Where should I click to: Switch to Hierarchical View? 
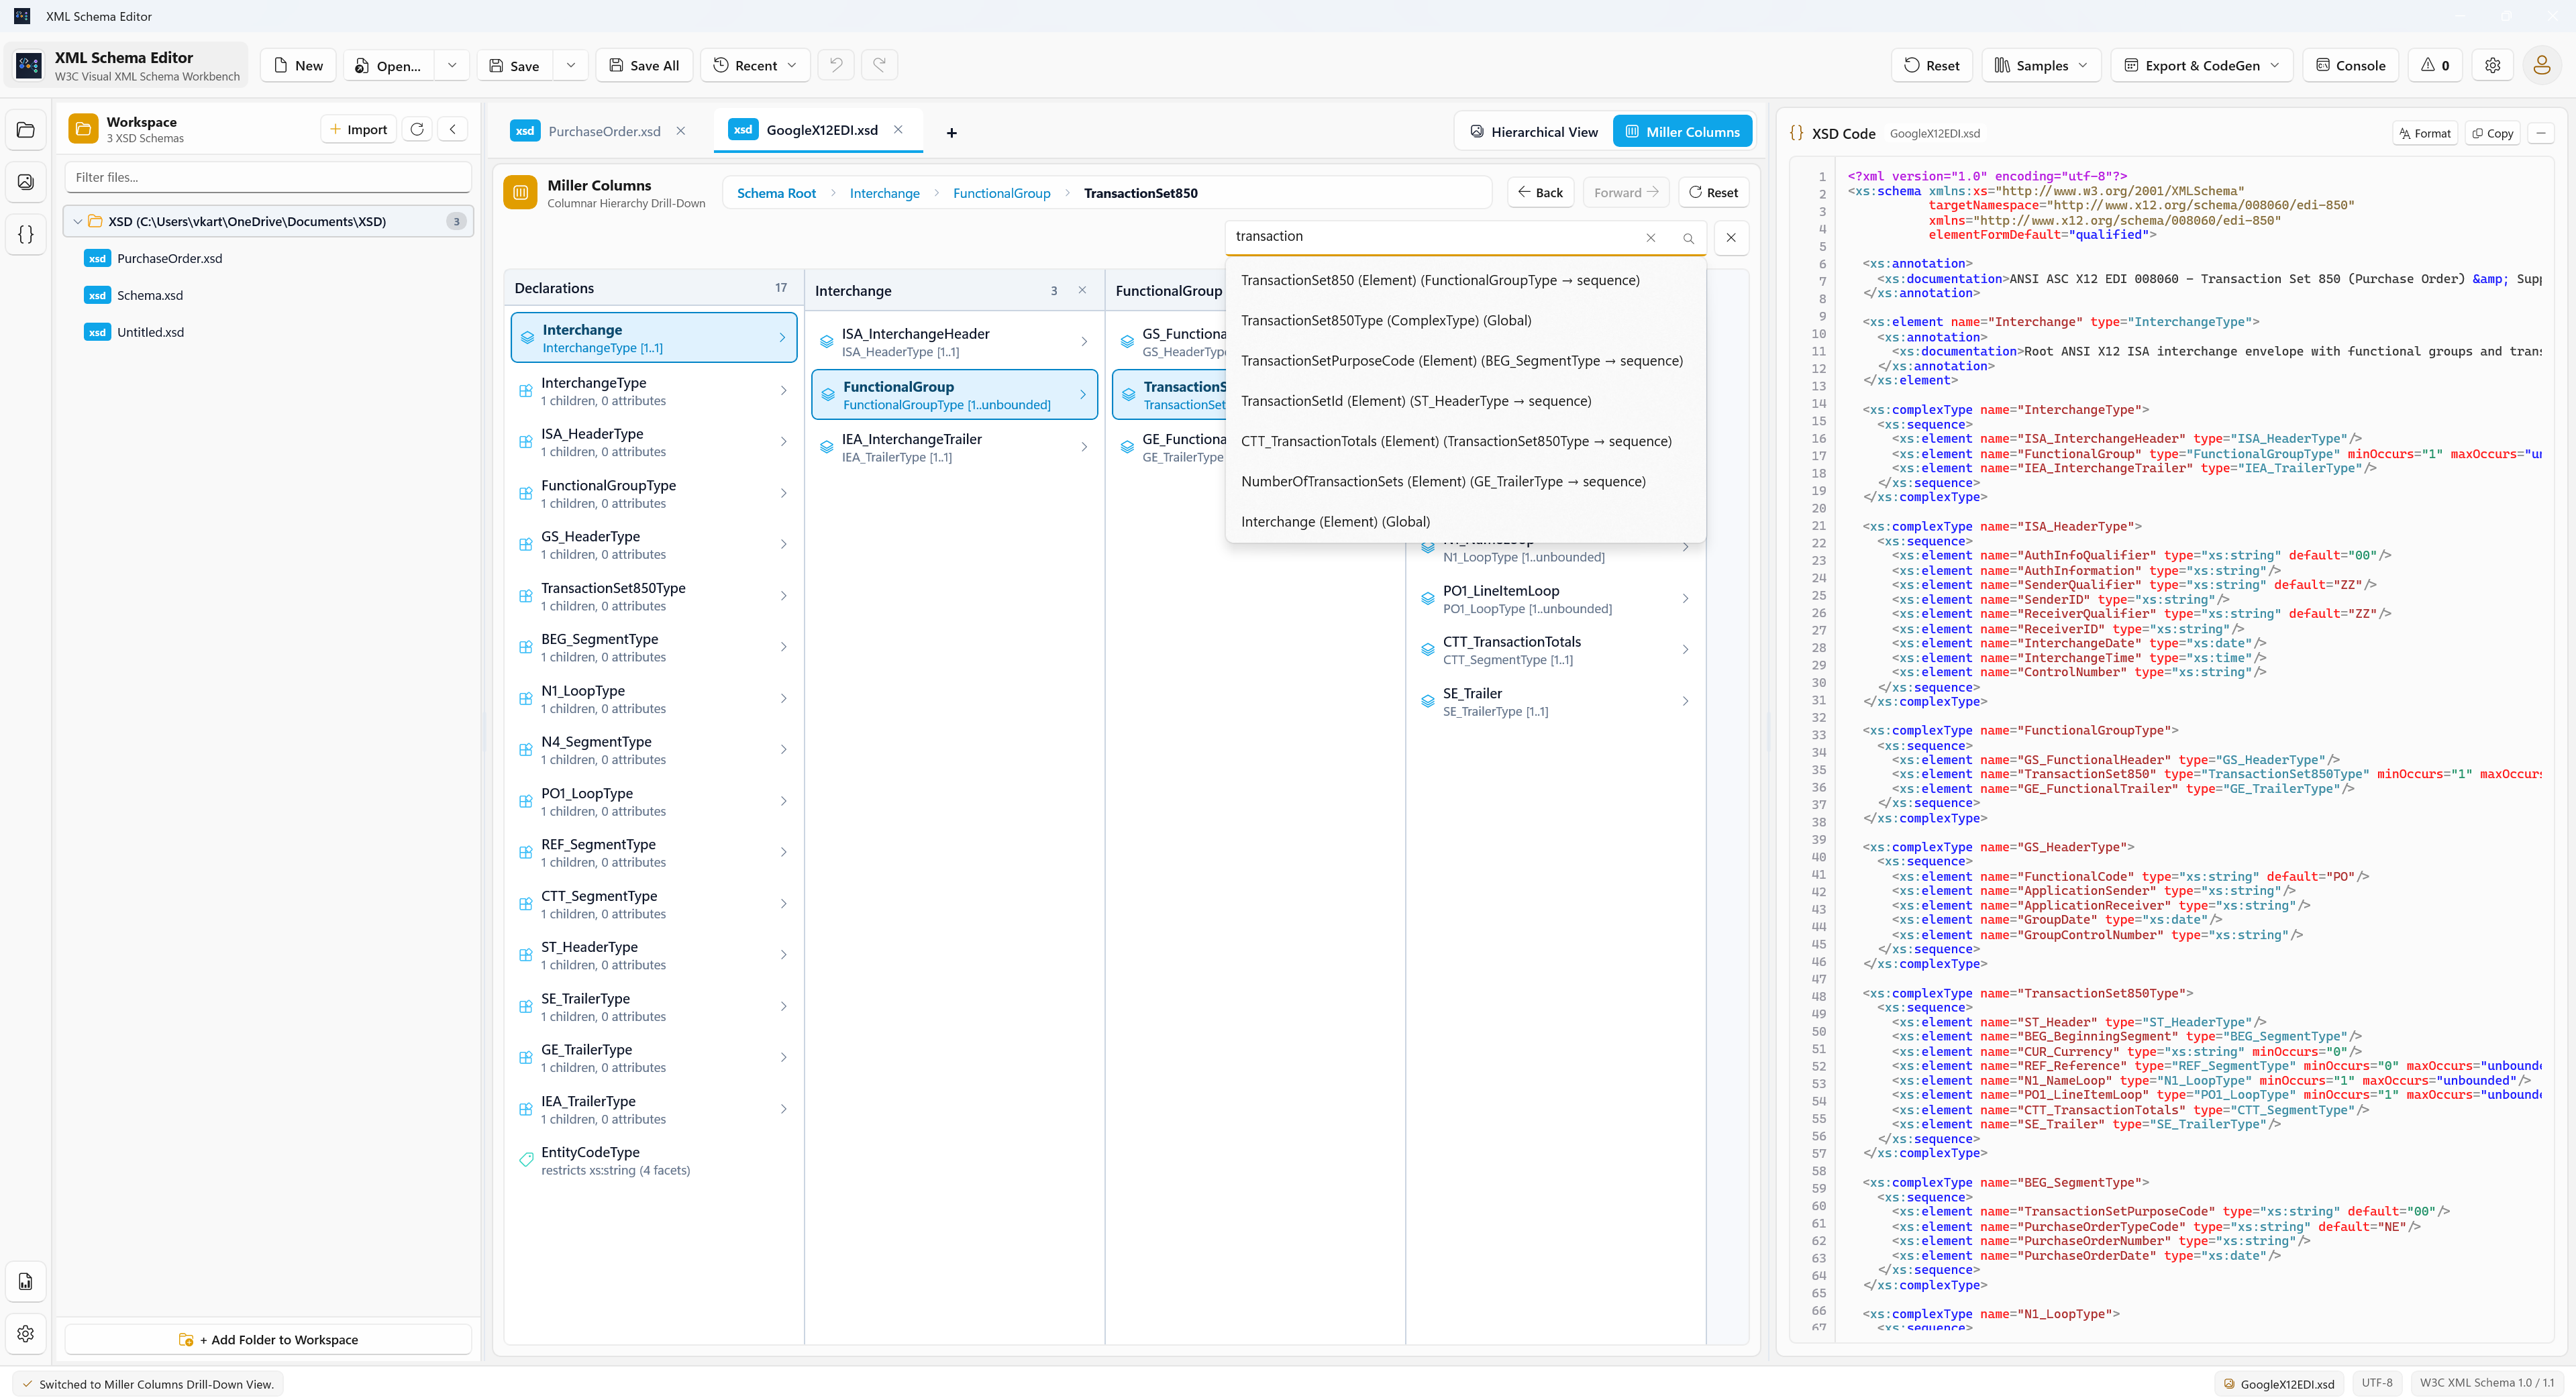point(1534,132)
